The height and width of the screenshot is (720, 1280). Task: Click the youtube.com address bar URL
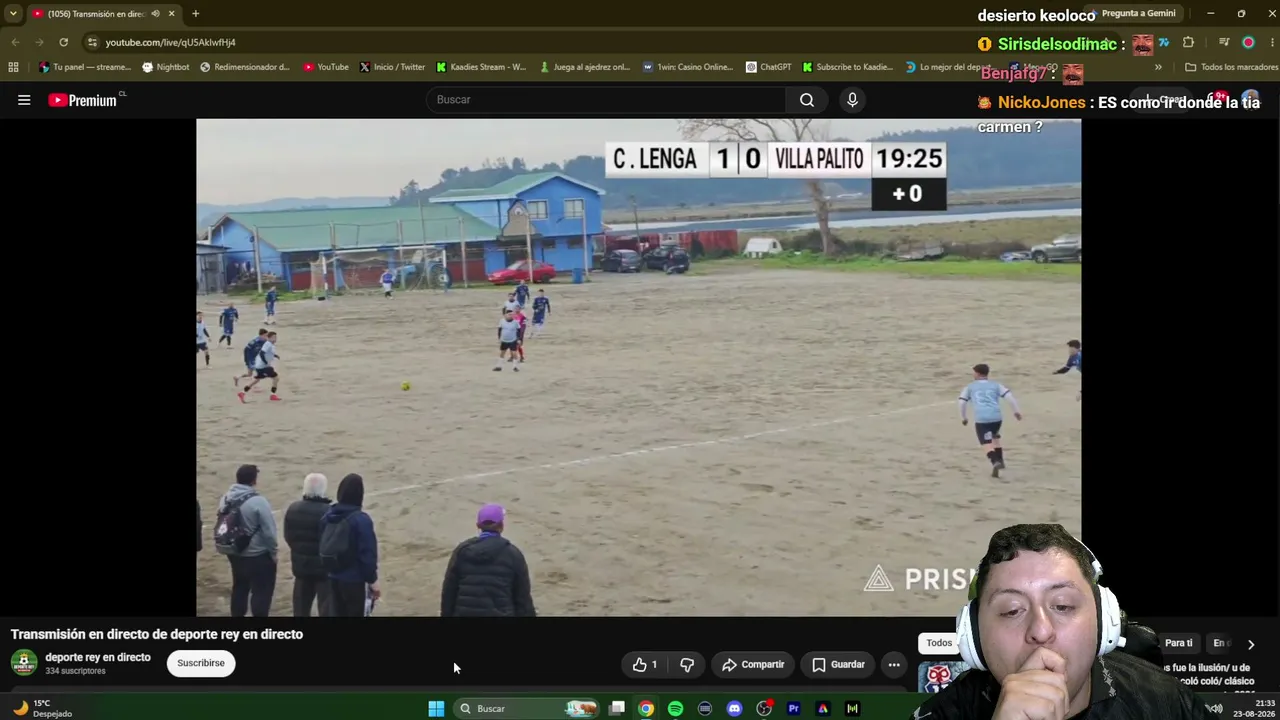pyautogui.click(x=171, y=43)
